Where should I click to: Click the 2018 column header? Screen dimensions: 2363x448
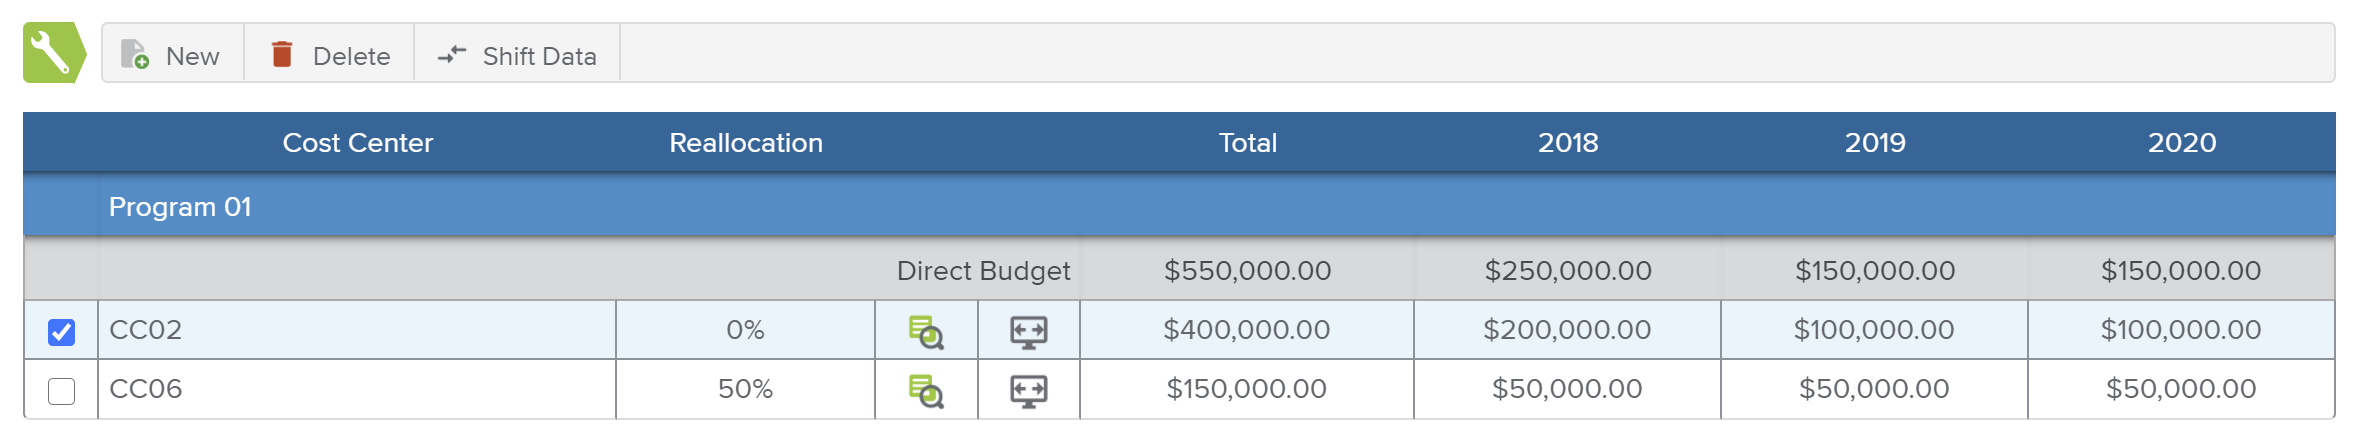pyautogui.click(x=1567, y=143)
